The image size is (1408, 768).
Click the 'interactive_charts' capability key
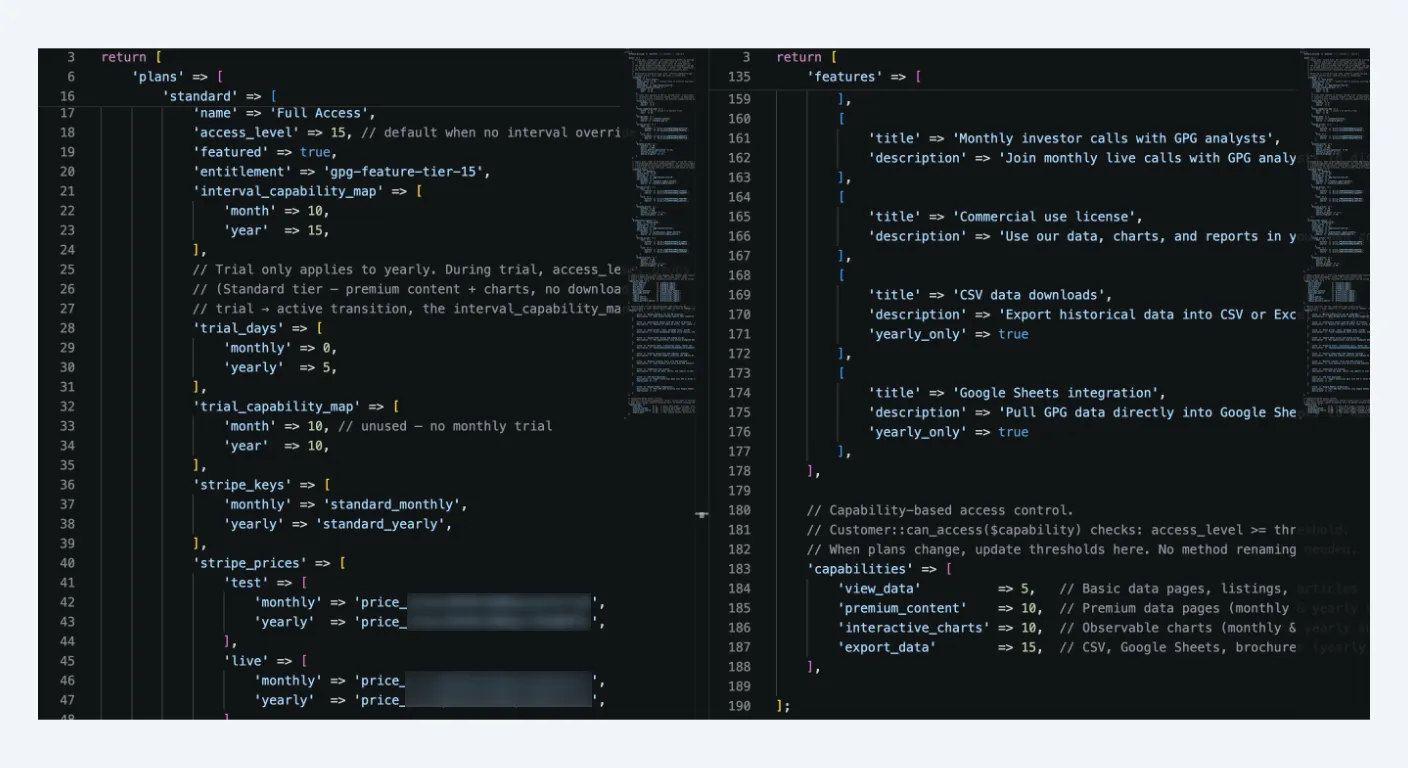click(x=915, y=628)
